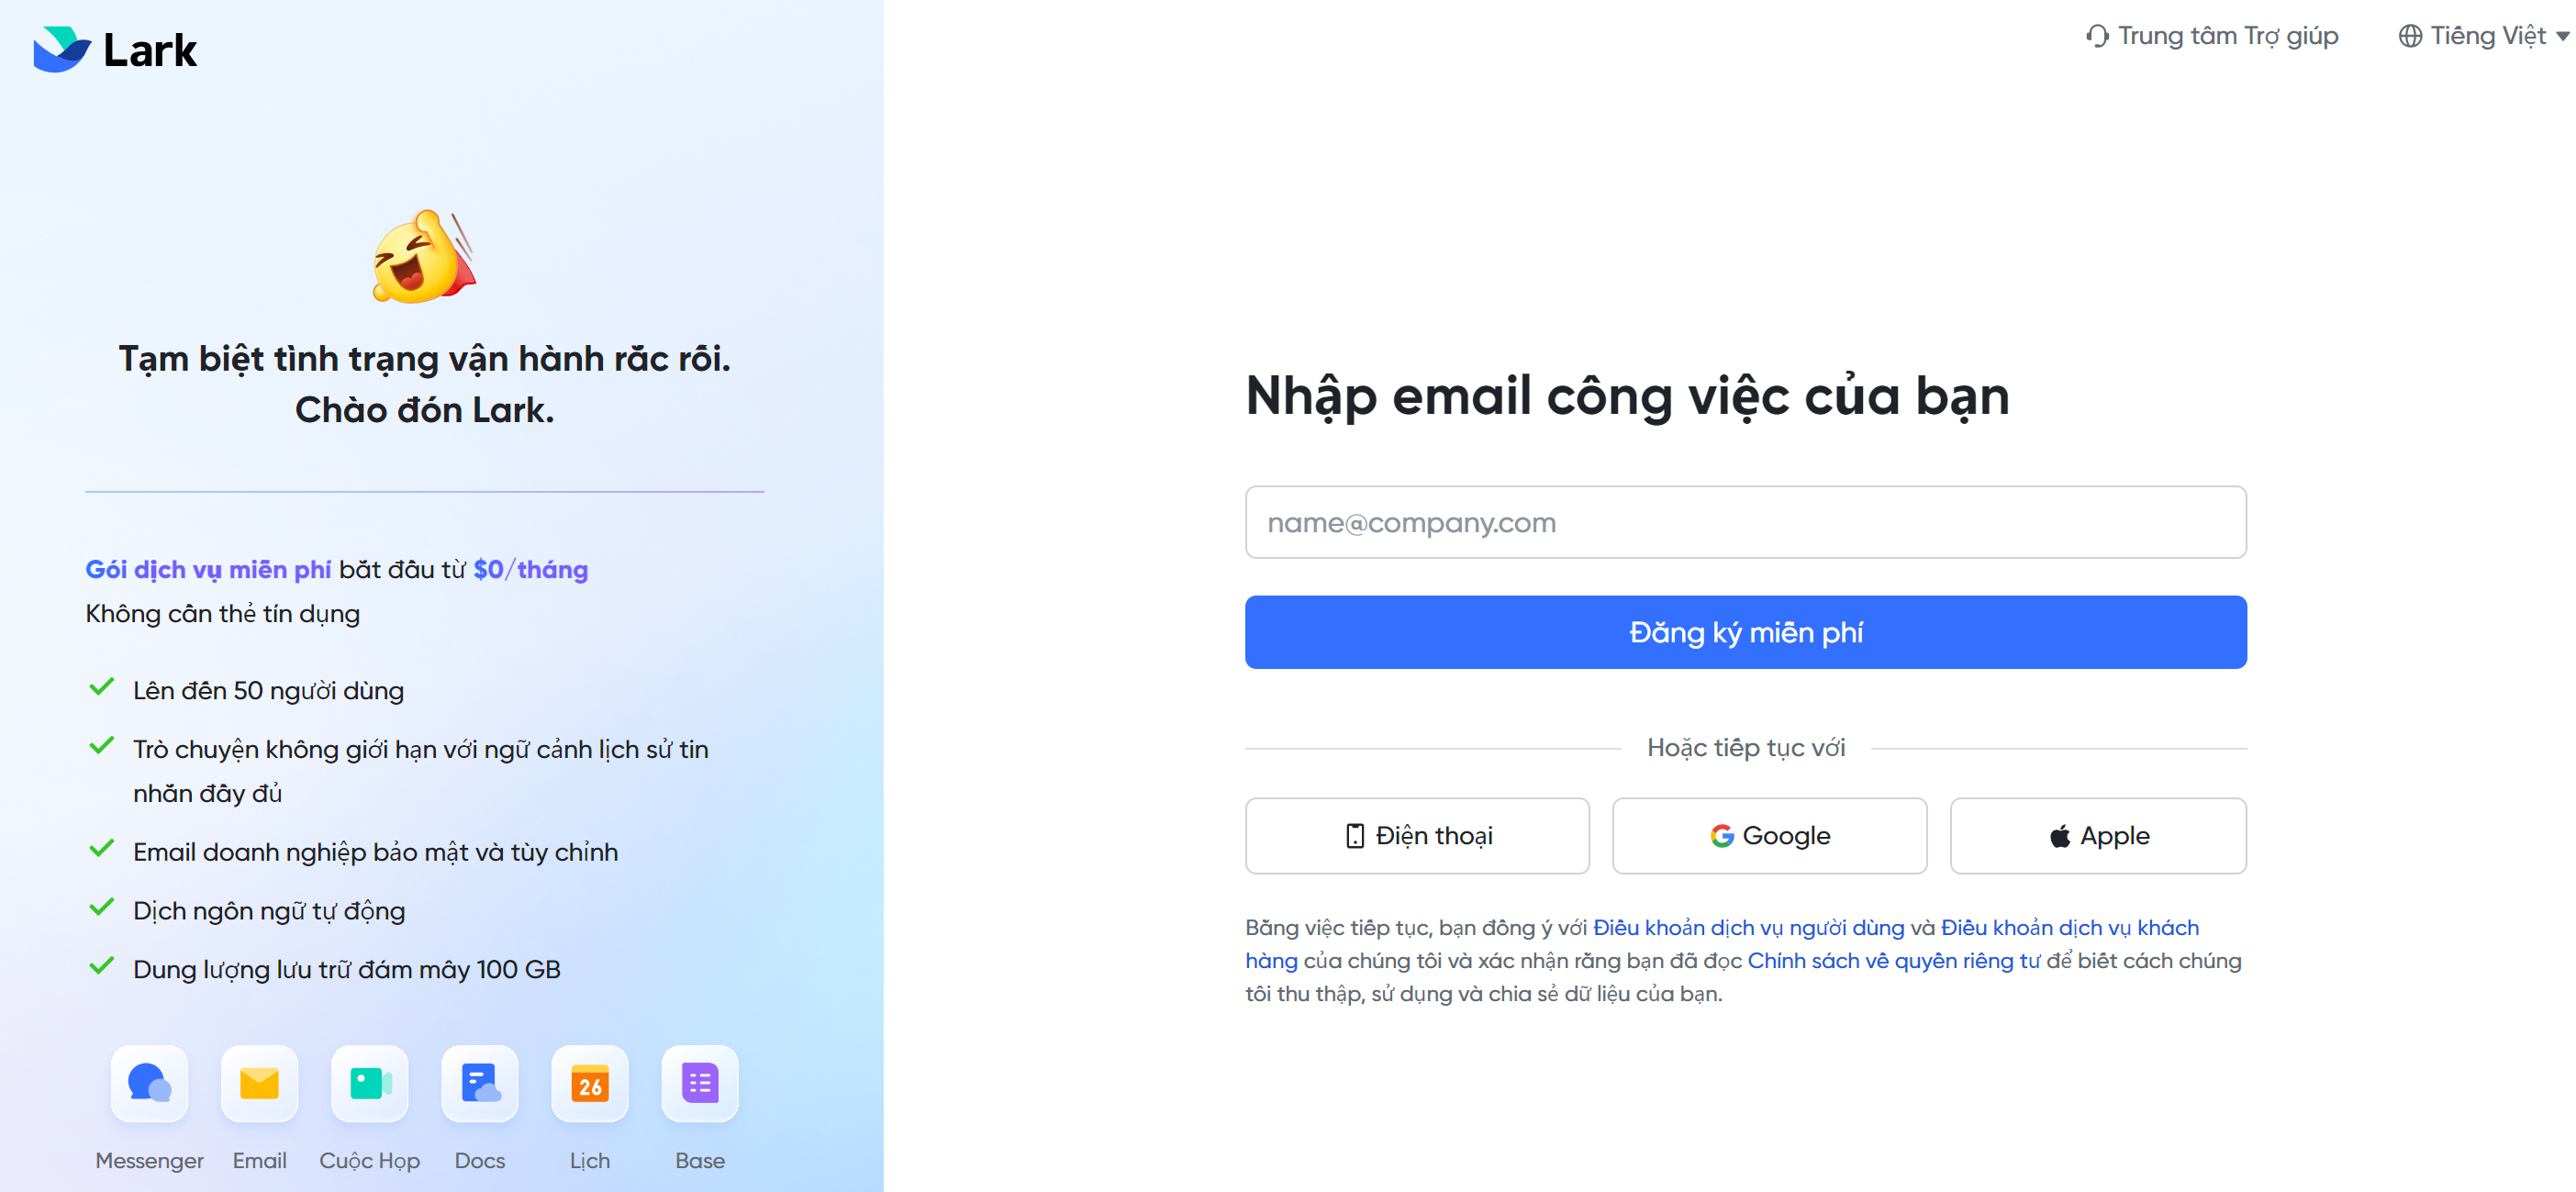Click the Lịch calendar icon
This screenshot has height=1192, width=2576.
(590, 1083)
